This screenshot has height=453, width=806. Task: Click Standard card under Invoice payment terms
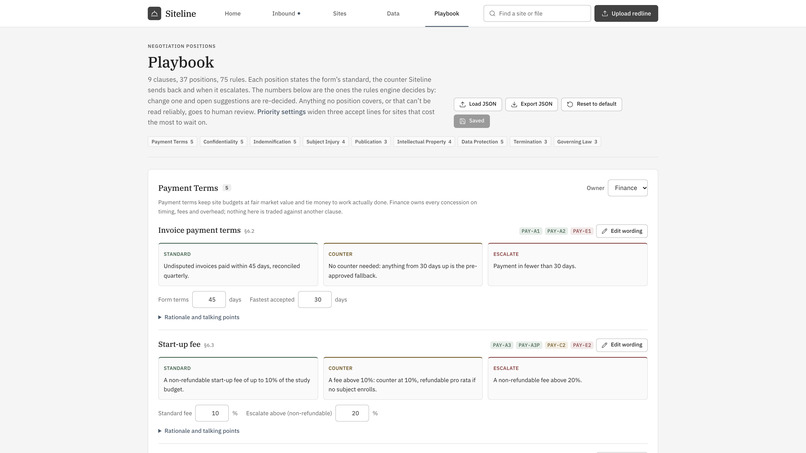coord(238,264)
